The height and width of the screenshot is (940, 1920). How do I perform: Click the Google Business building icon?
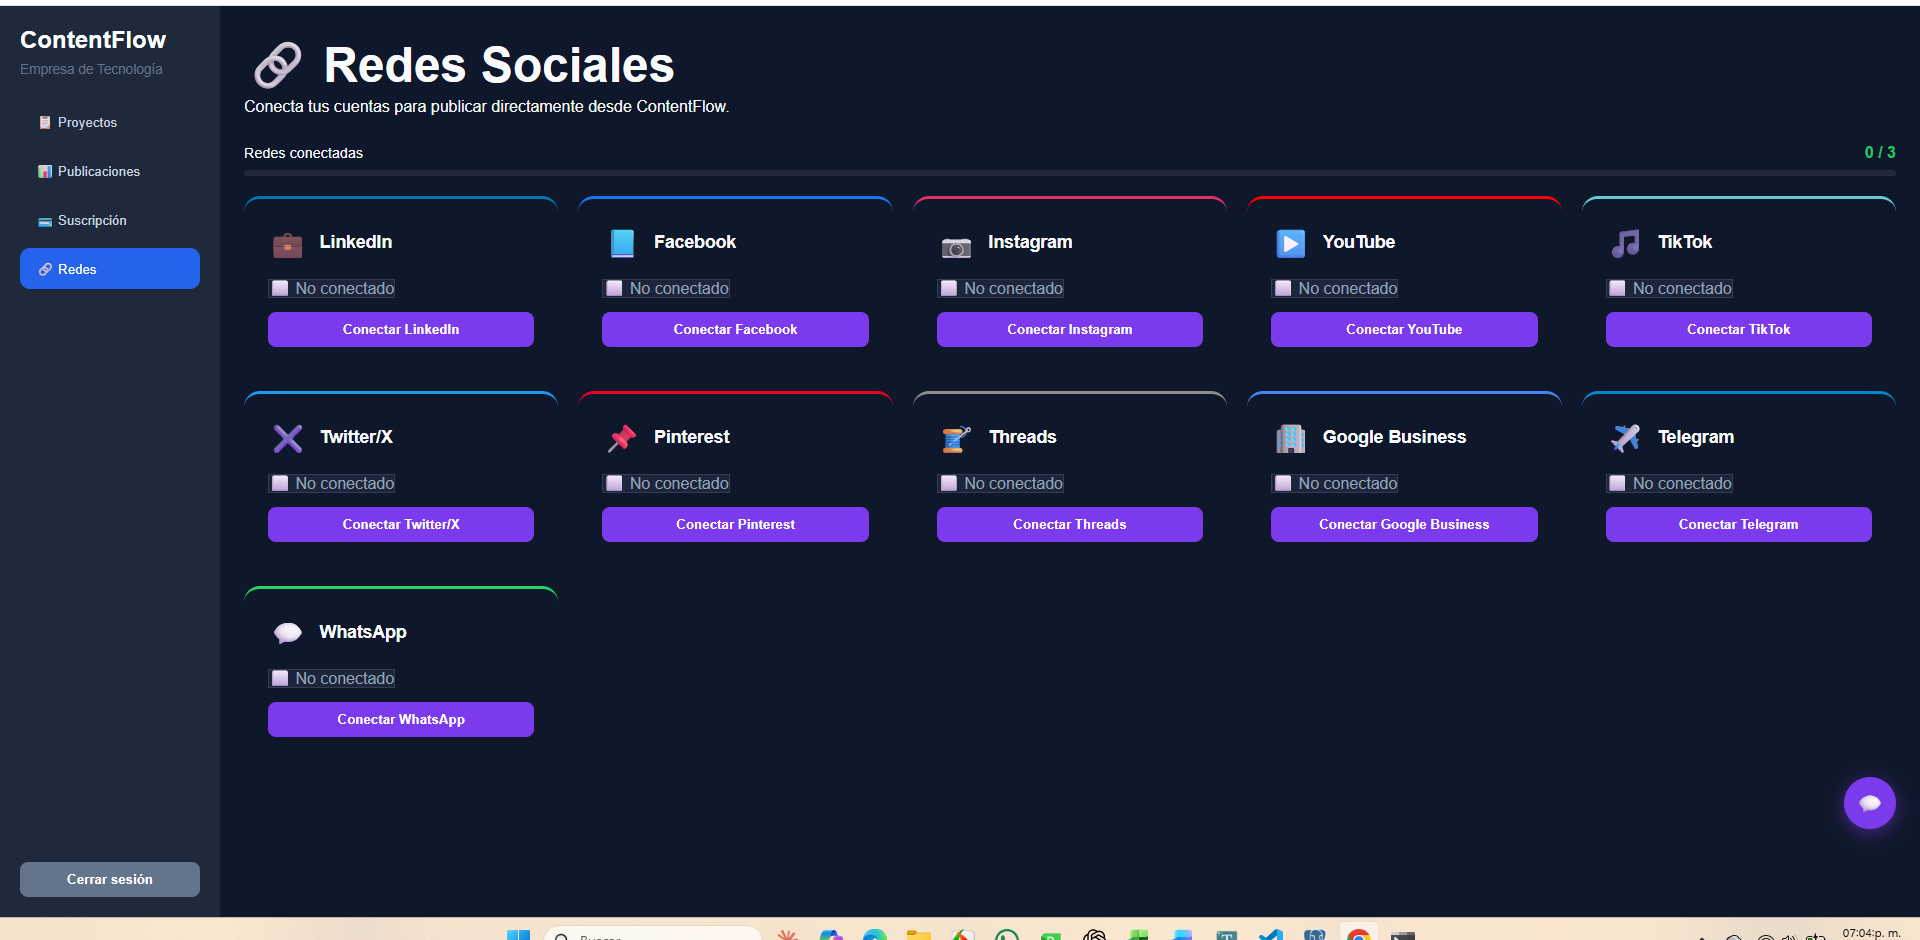tap(1291, 439)
